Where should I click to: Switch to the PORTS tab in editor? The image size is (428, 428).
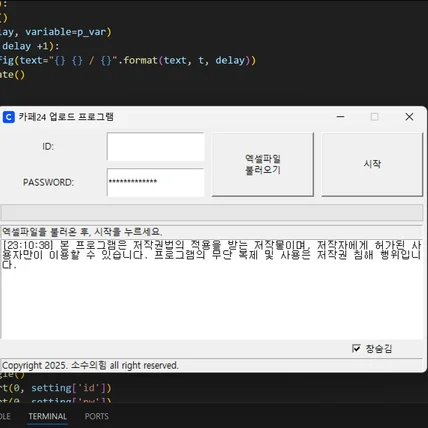pyautogui.click(x=97, y=416)
